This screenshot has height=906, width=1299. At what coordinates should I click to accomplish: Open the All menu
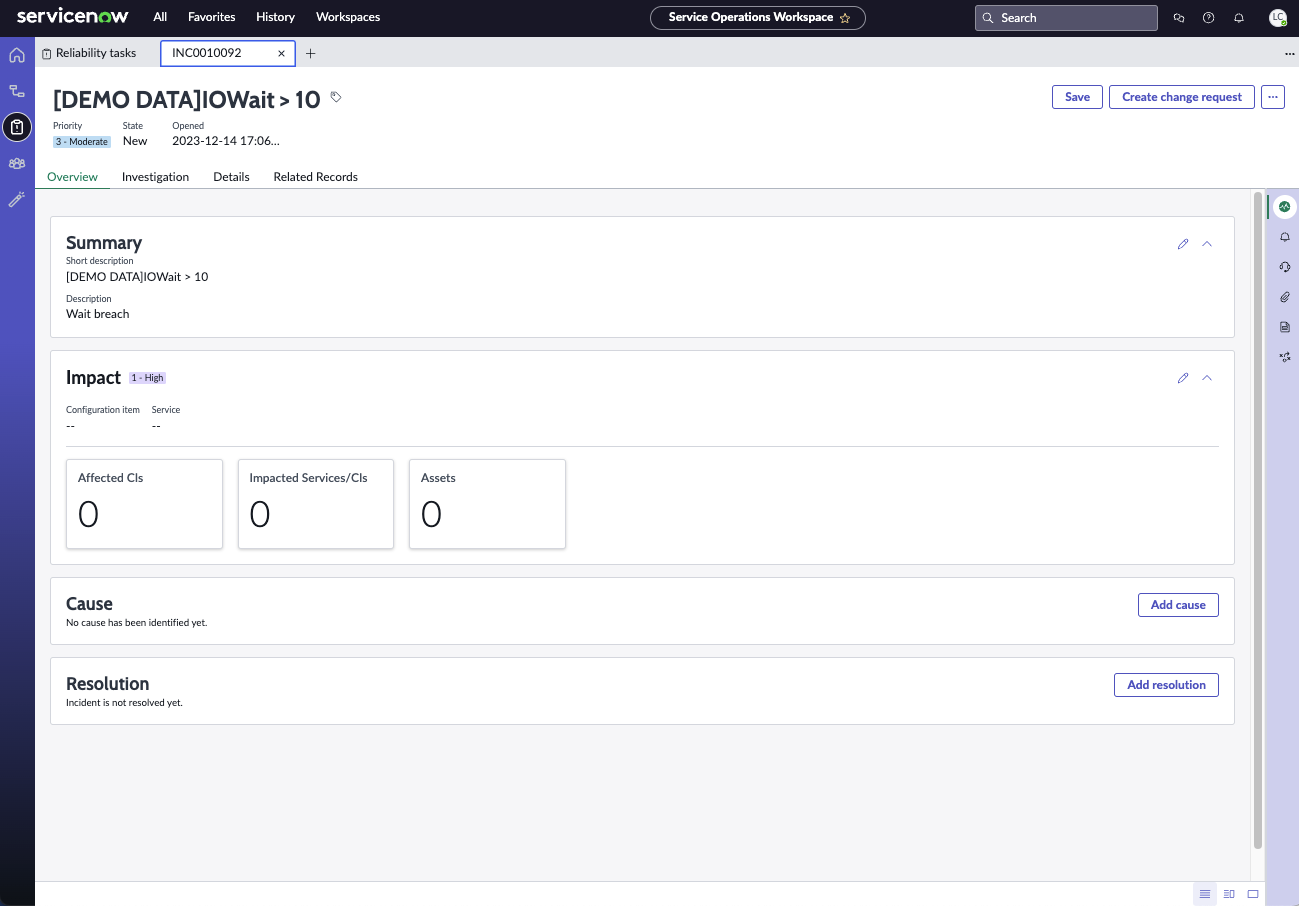pyautogui.click(x=160, y=17)
